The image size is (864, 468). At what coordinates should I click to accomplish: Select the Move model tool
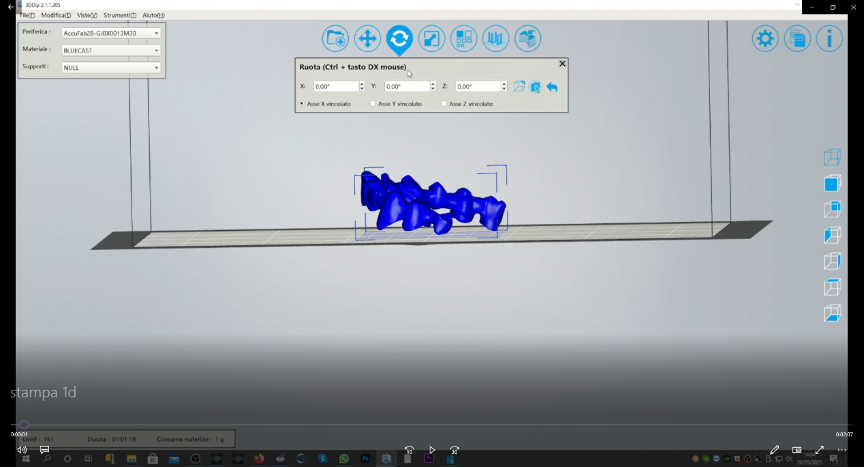(x=367, y=39)
